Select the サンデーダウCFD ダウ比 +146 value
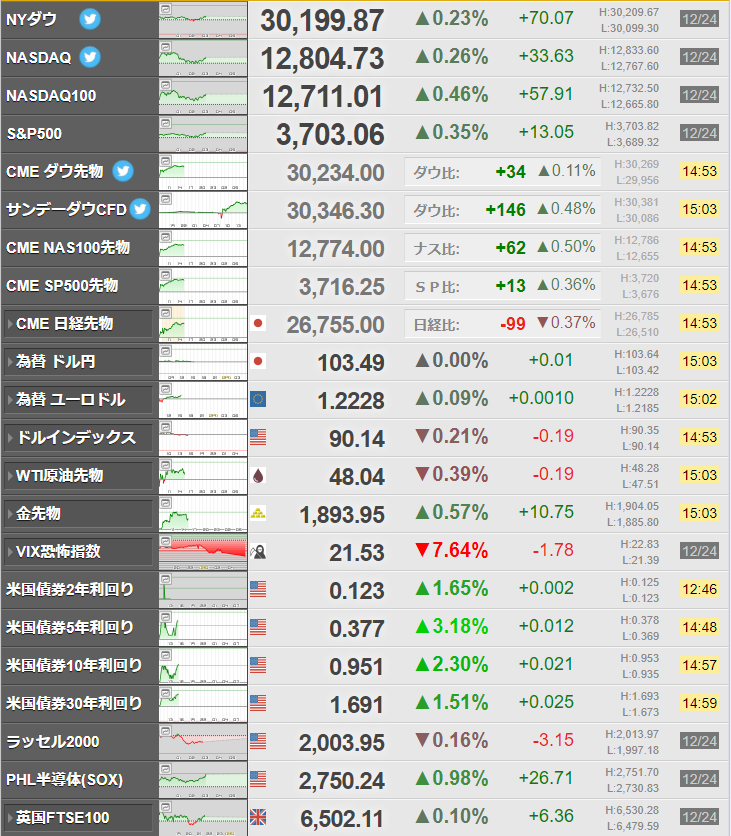 pos(505,210)
